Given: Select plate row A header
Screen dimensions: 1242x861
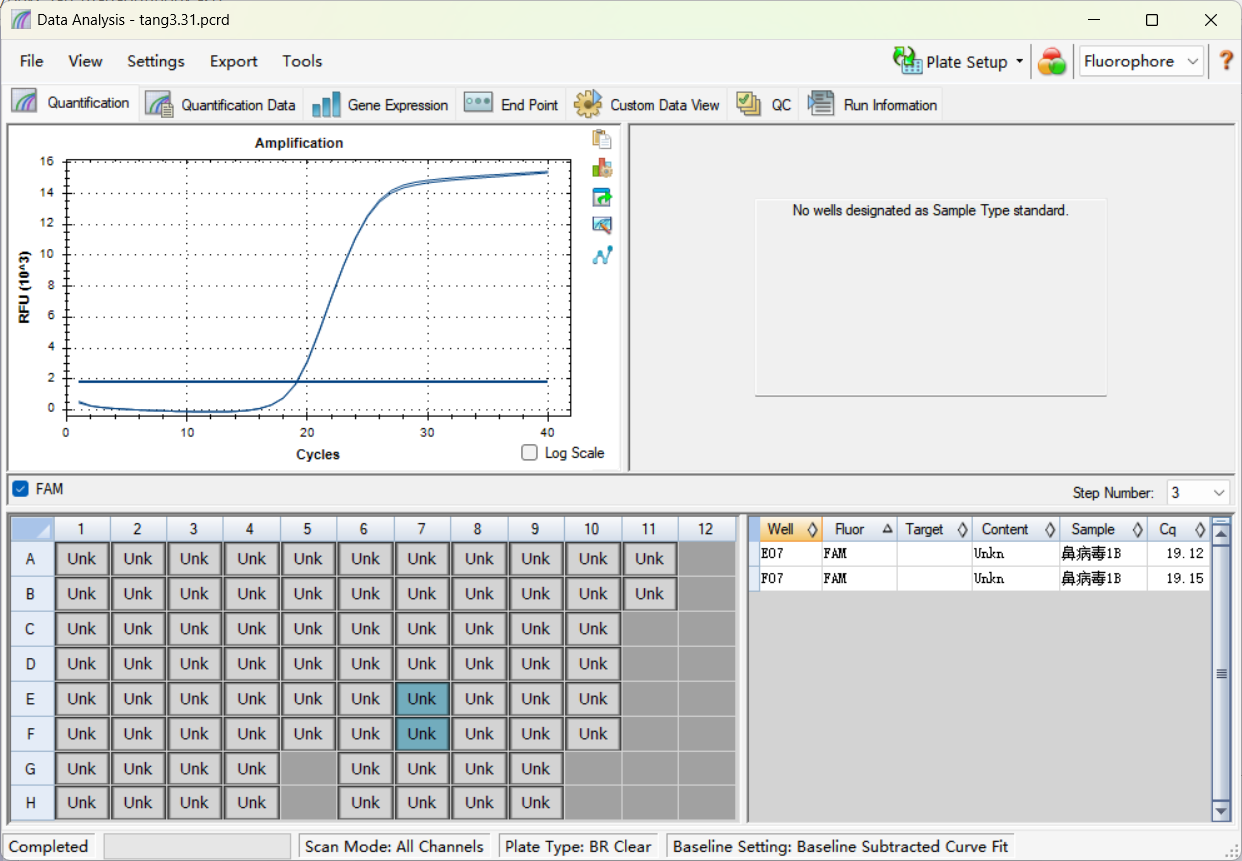Looking at the screenshot, I should click(x=31, y=559).
